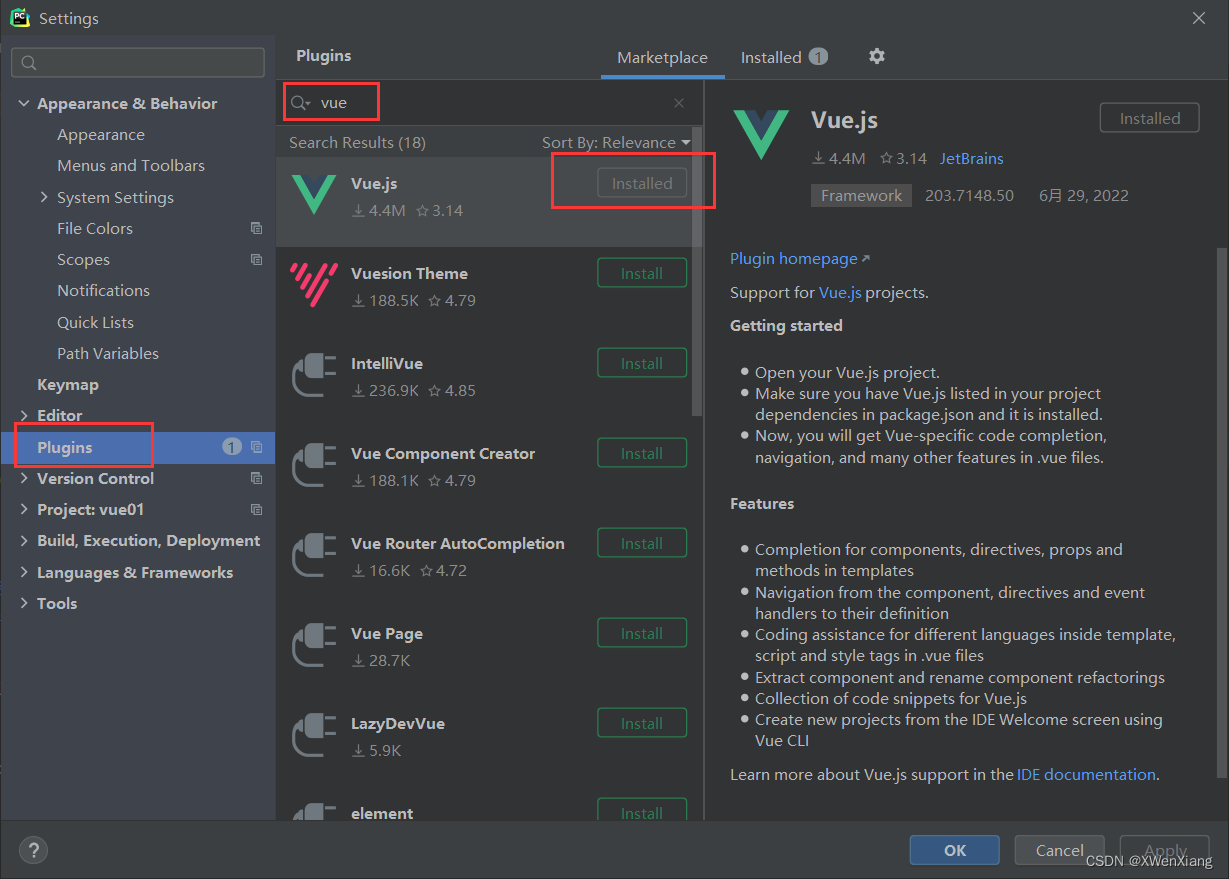Expand Project: vue01 section
Viewport: 1229px width, 879px height.
[x=24, y=509]
